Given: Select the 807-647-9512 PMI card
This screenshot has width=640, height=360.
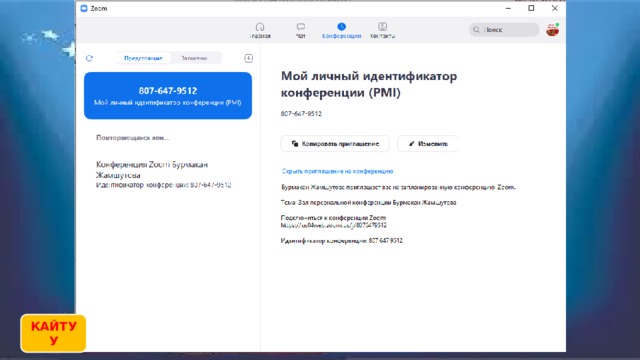Looking at the screenshot, I should (x=168, y=96).
